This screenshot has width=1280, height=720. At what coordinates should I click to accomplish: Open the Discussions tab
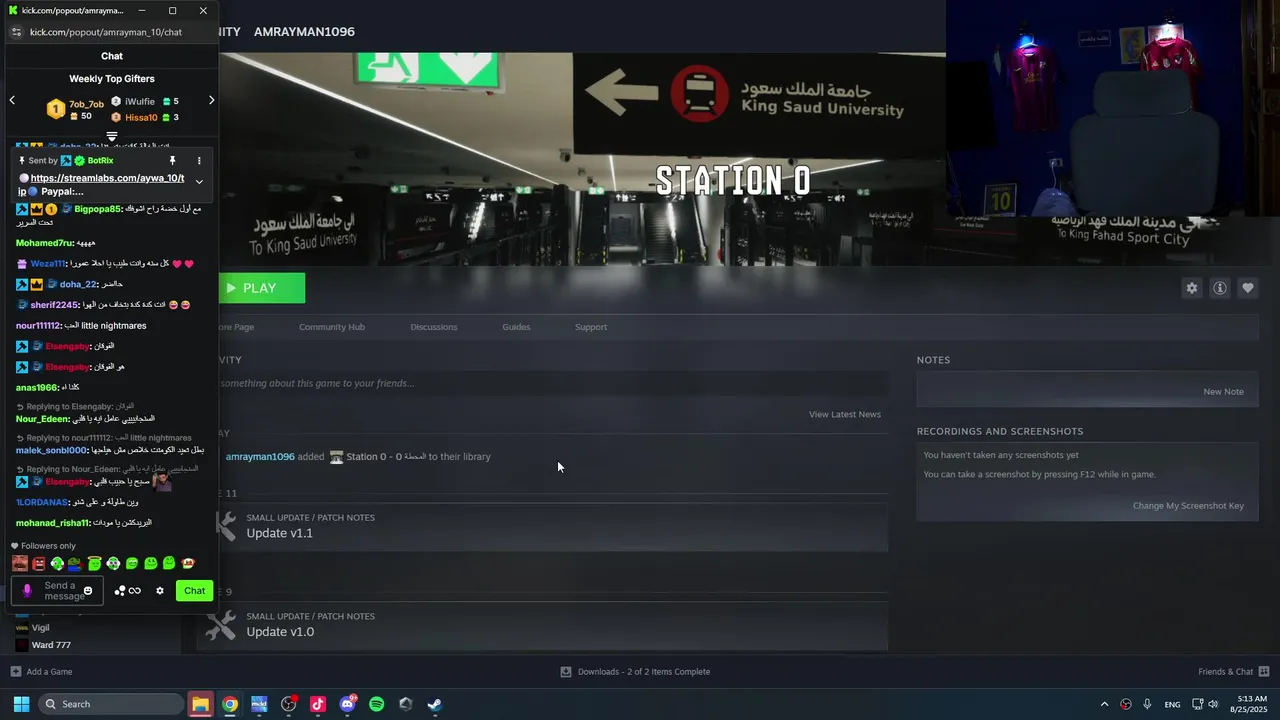tap(434, 327)
